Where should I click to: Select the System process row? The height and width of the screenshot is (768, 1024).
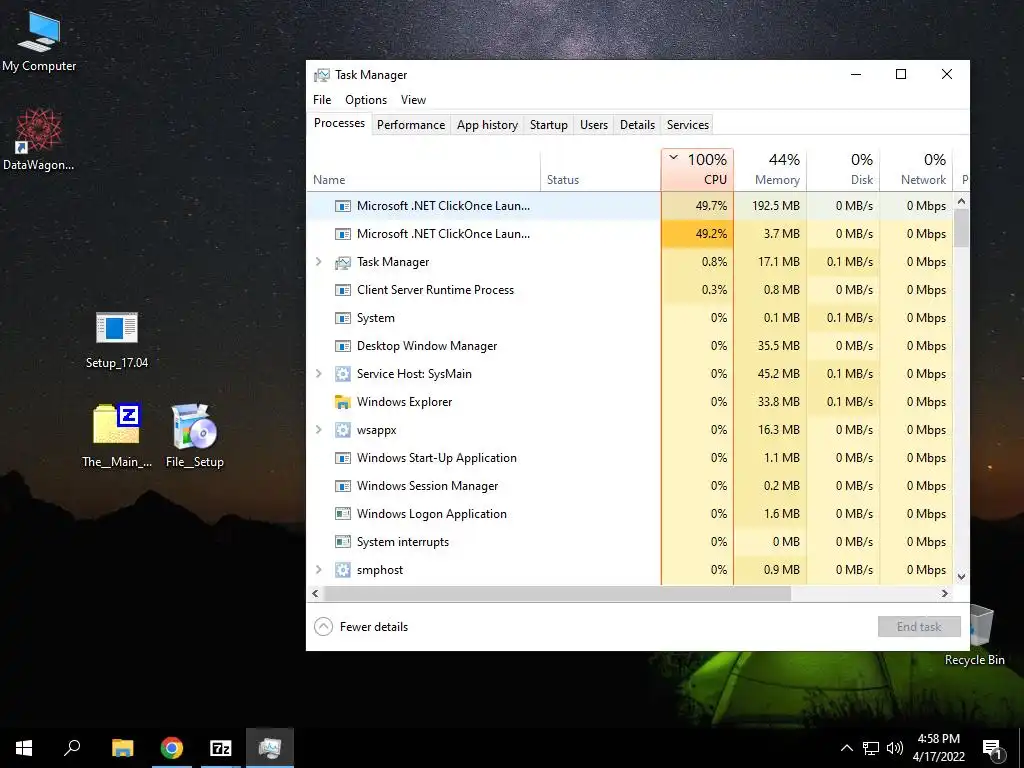point(630,318)
